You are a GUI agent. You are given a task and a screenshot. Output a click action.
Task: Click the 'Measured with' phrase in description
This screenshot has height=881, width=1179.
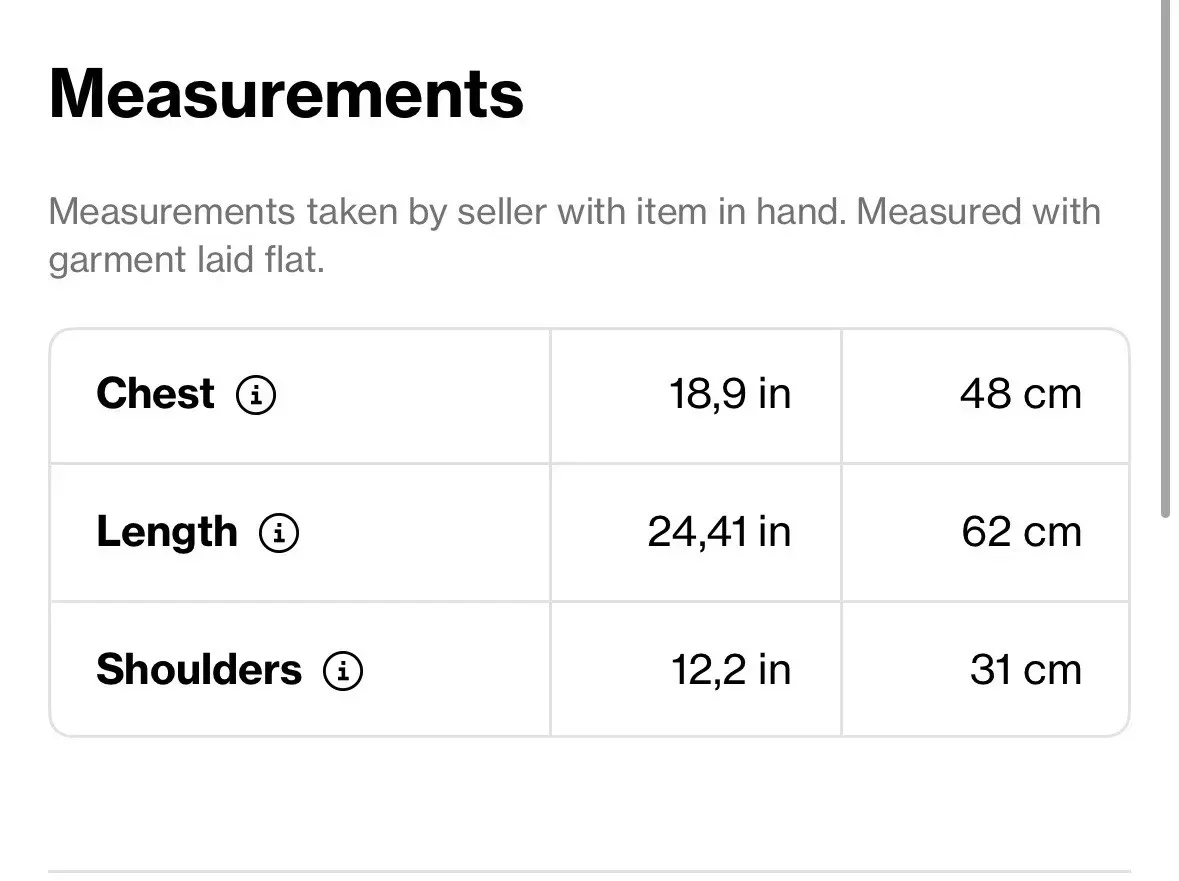(978, 211)
